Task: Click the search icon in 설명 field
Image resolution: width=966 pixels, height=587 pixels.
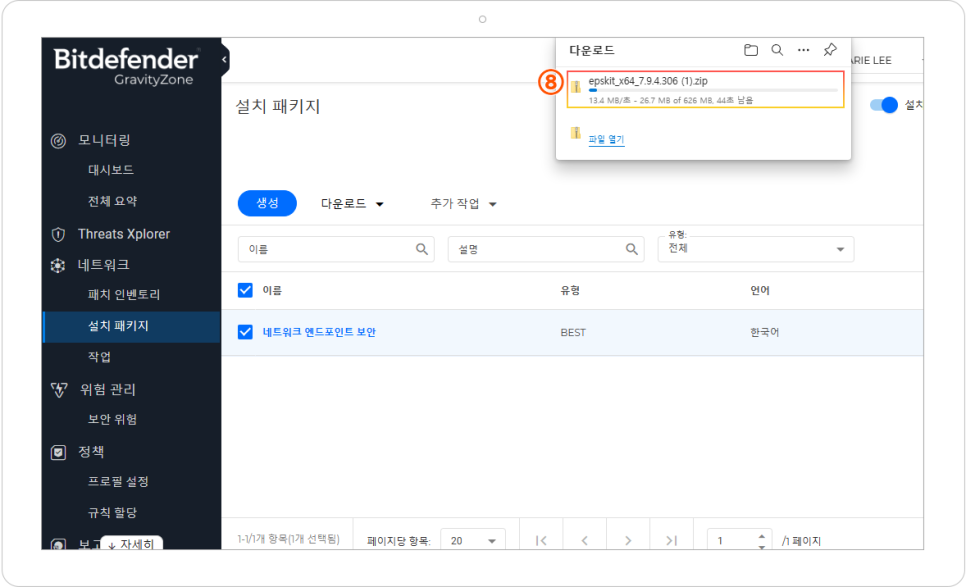Action: tap(631, 249)
